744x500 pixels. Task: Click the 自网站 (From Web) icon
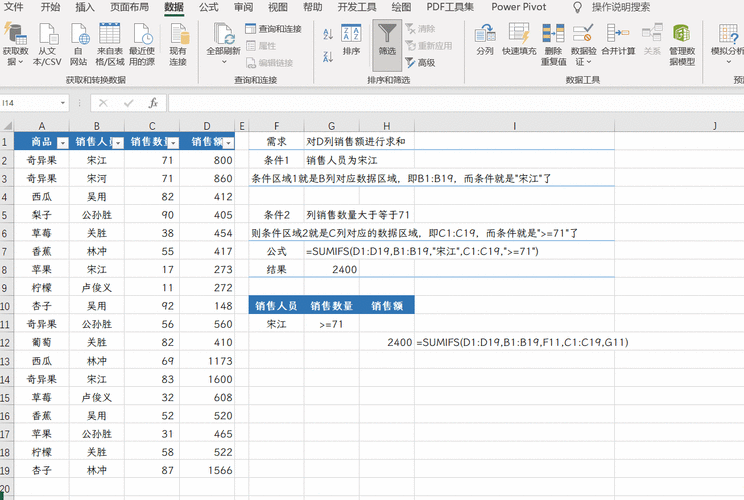coord(79,33)
